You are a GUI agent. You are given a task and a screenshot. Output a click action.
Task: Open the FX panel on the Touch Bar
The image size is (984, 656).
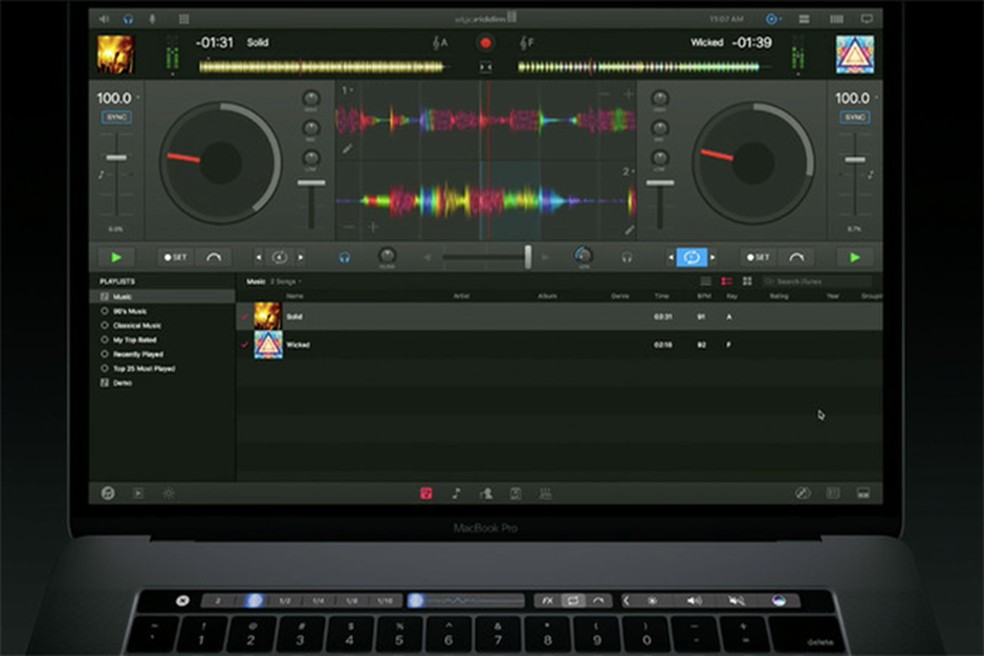(548, 600)
